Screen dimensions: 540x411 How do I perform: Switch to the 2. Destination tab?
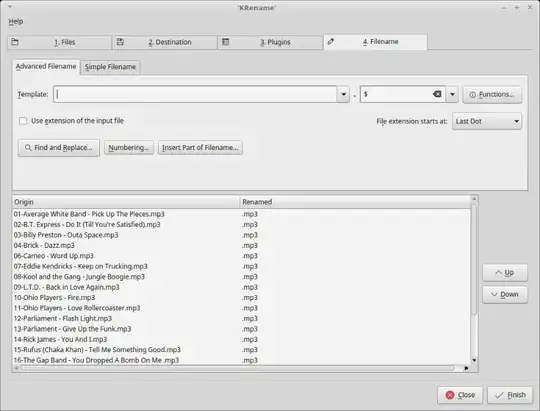165,42
